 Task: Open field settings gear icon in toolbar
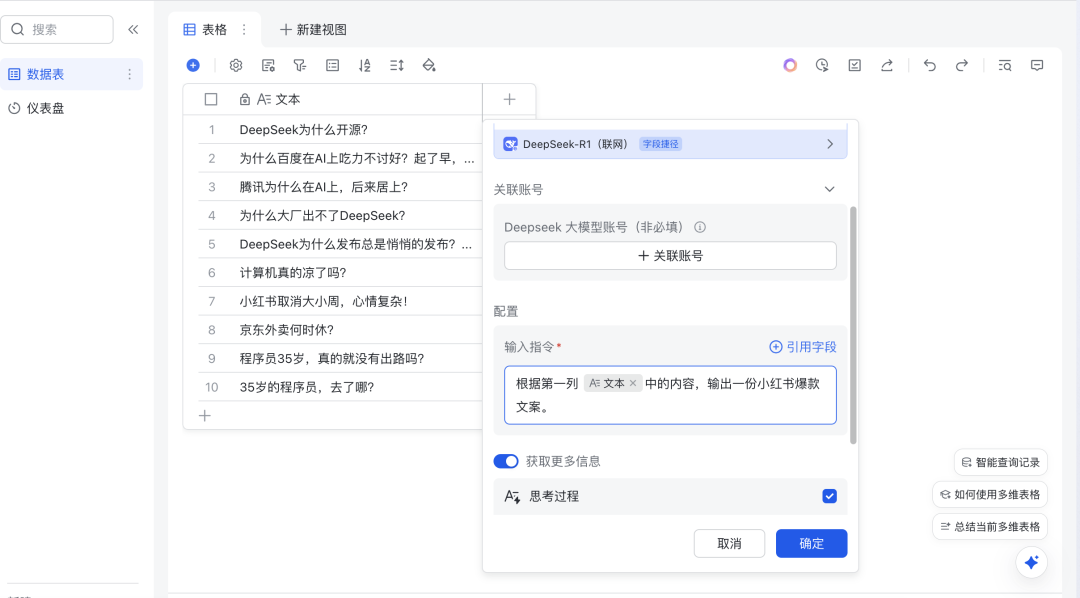click(x=236, y=65)
